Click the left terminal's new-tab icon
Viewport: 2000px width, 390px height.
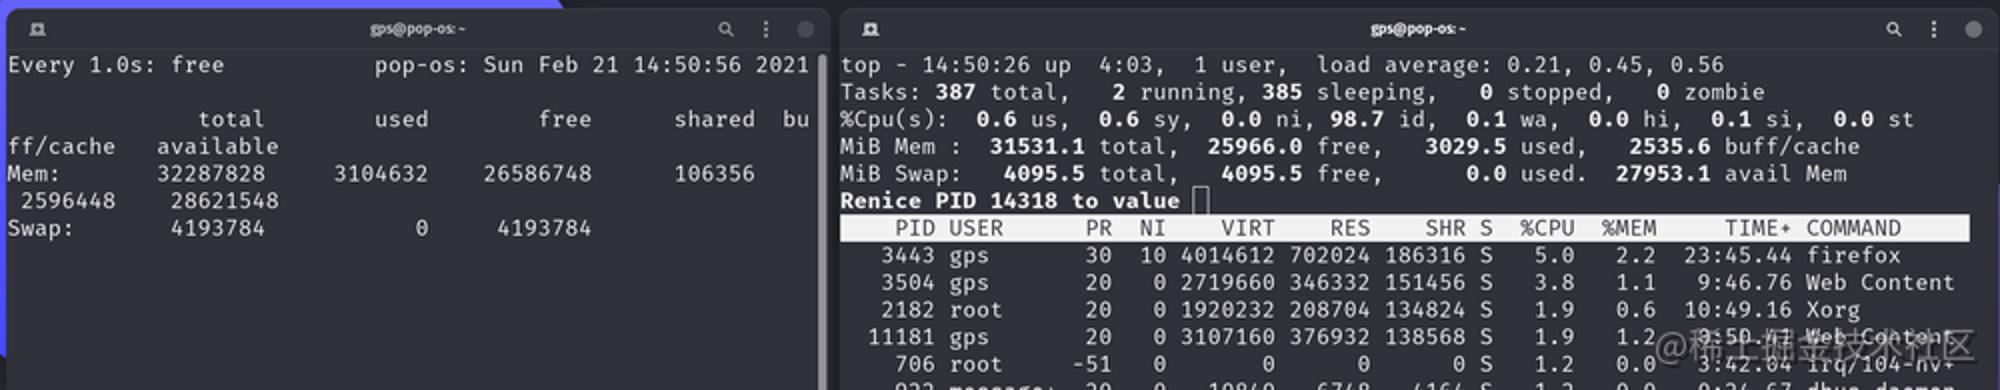click(x=38, y=30)
